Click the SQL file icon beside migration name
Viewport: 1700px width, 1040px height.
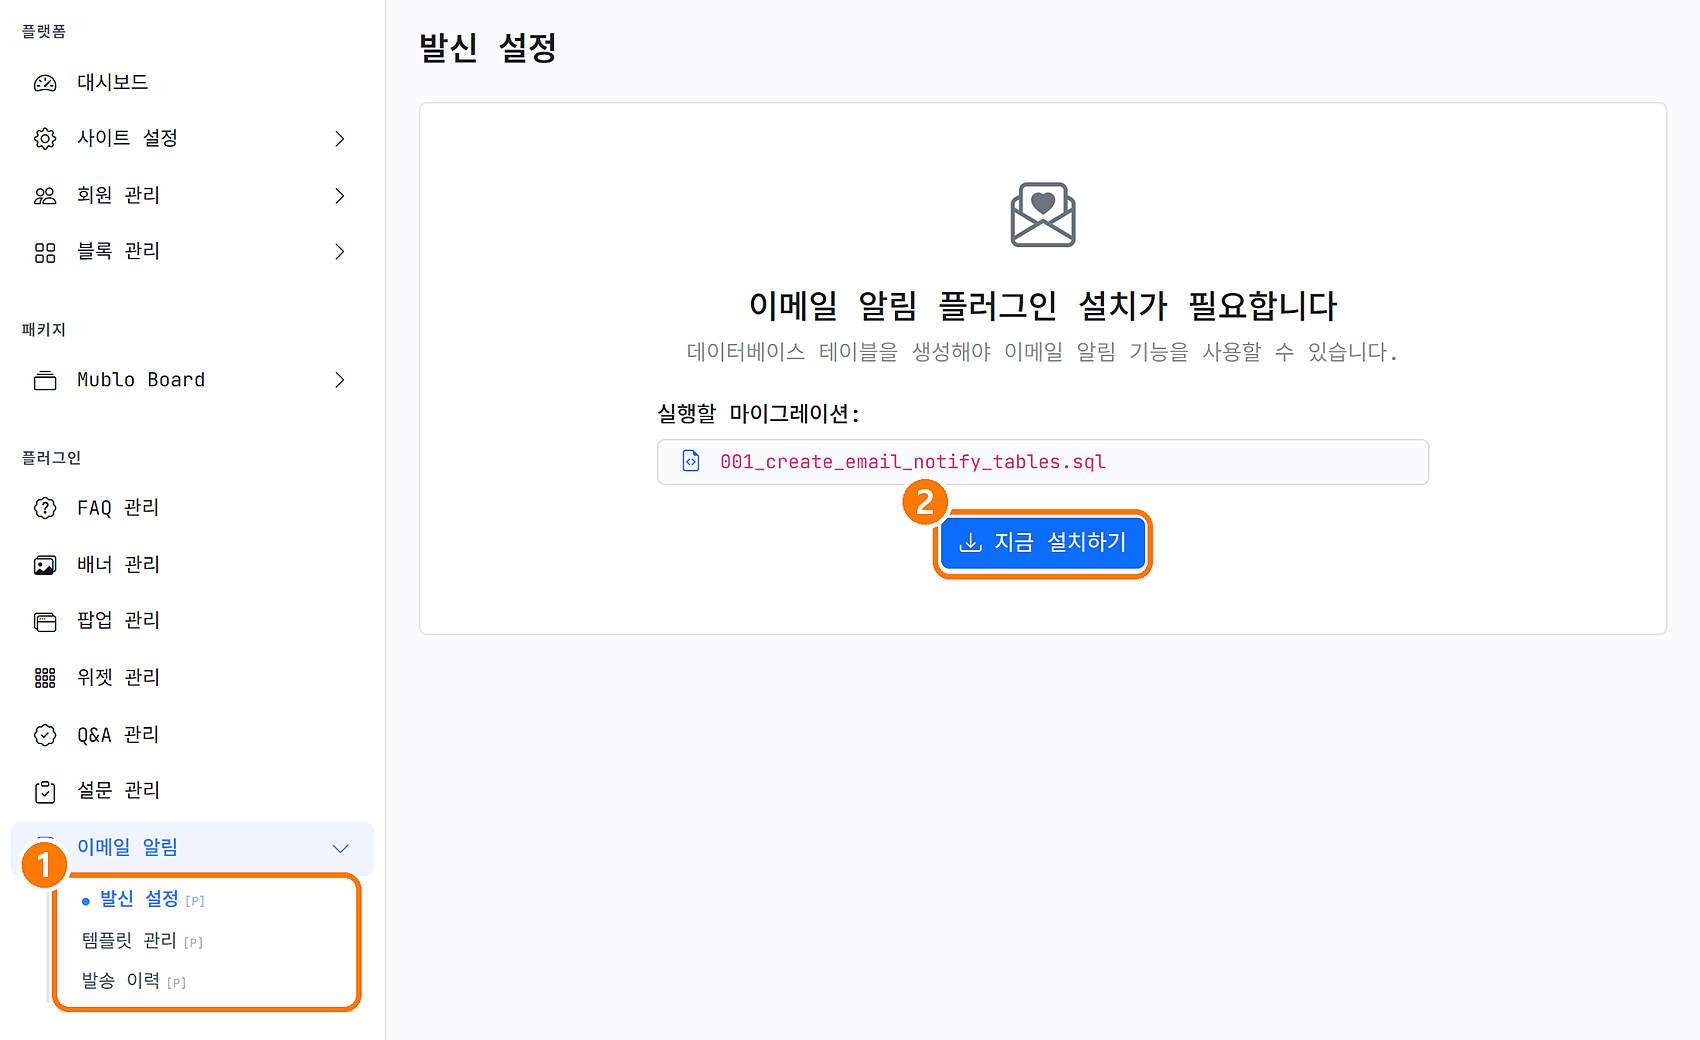691,461
